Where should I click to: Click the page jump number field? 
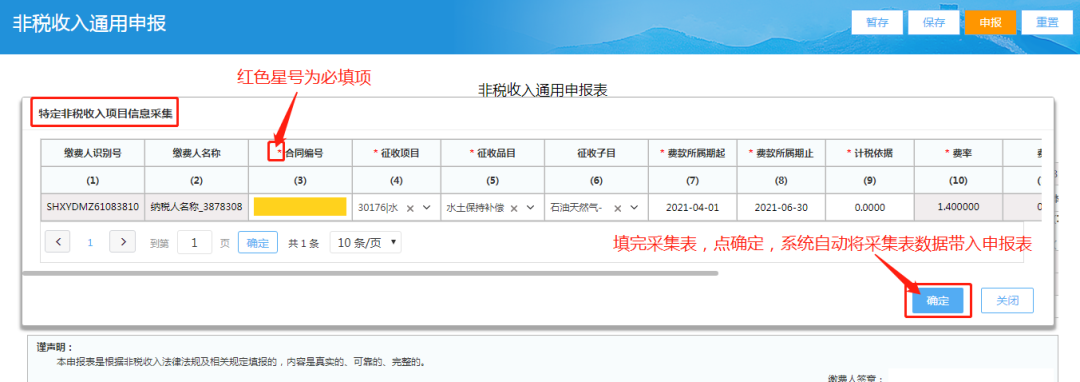tap(194, 242)
